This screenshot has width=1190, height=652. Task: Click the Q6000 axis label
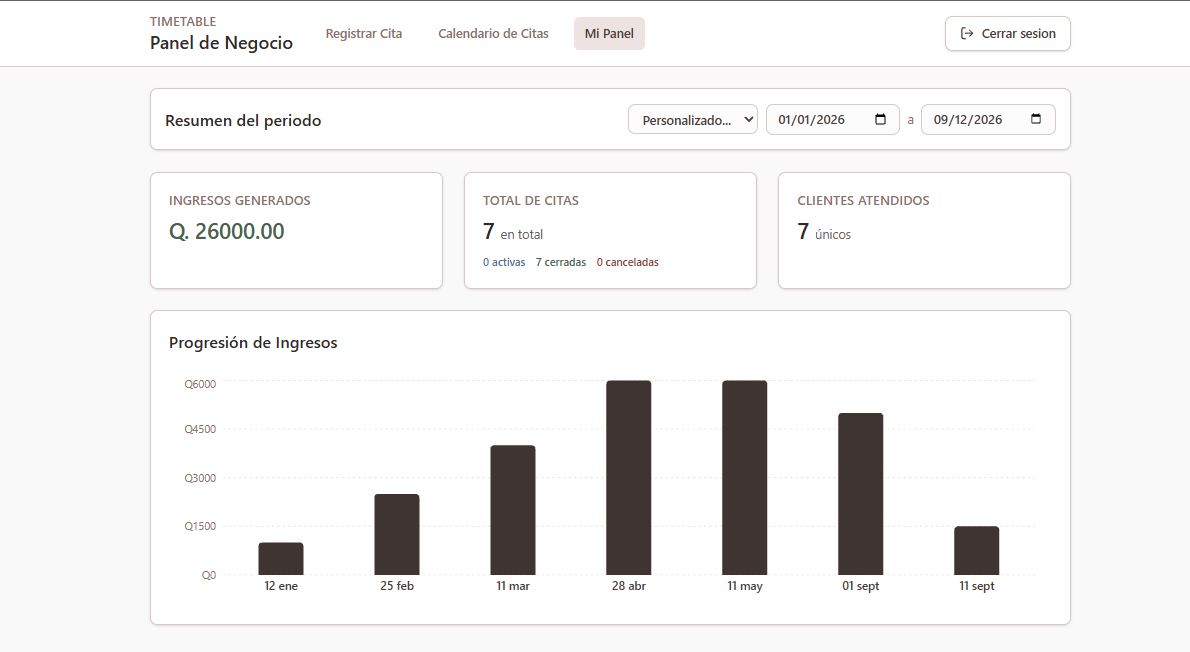200,384
